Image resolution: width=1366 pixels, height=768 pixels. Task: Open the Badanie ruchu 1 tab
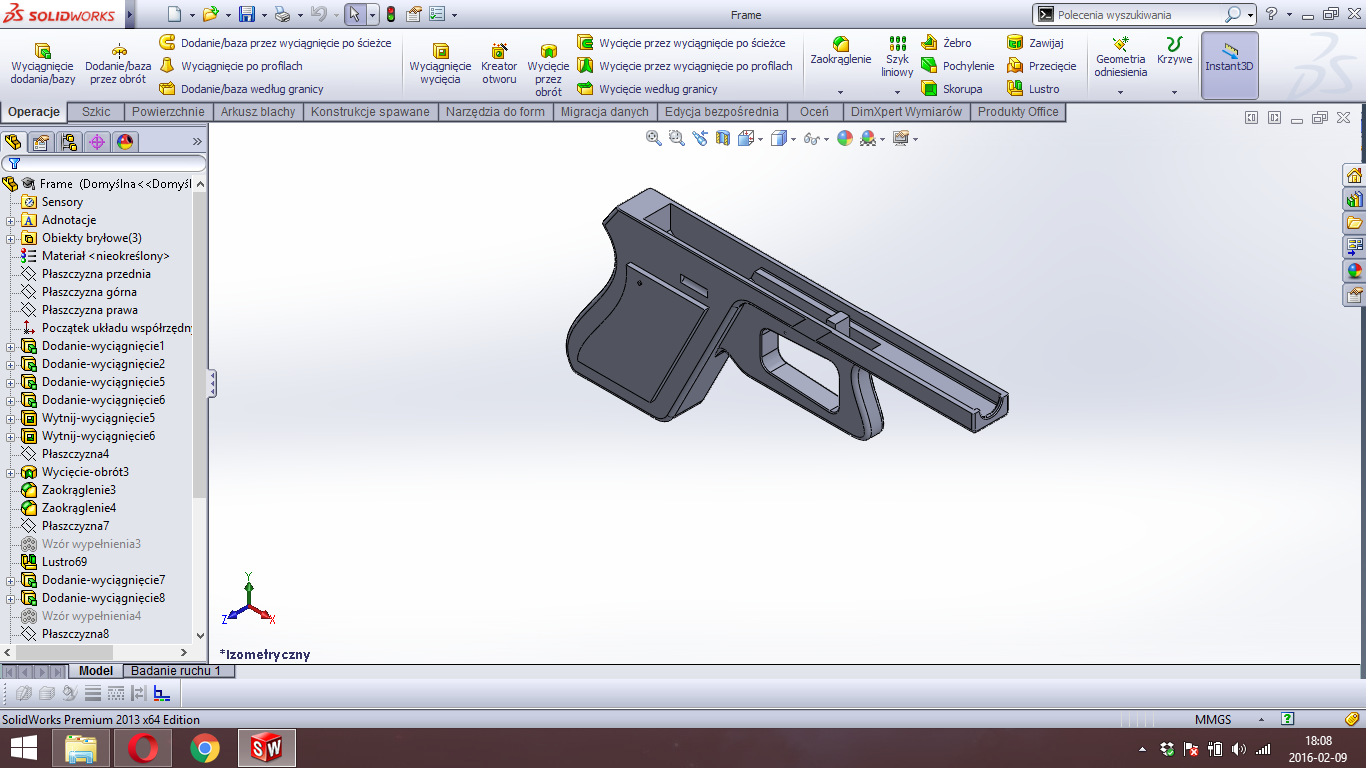coord(177,671)
